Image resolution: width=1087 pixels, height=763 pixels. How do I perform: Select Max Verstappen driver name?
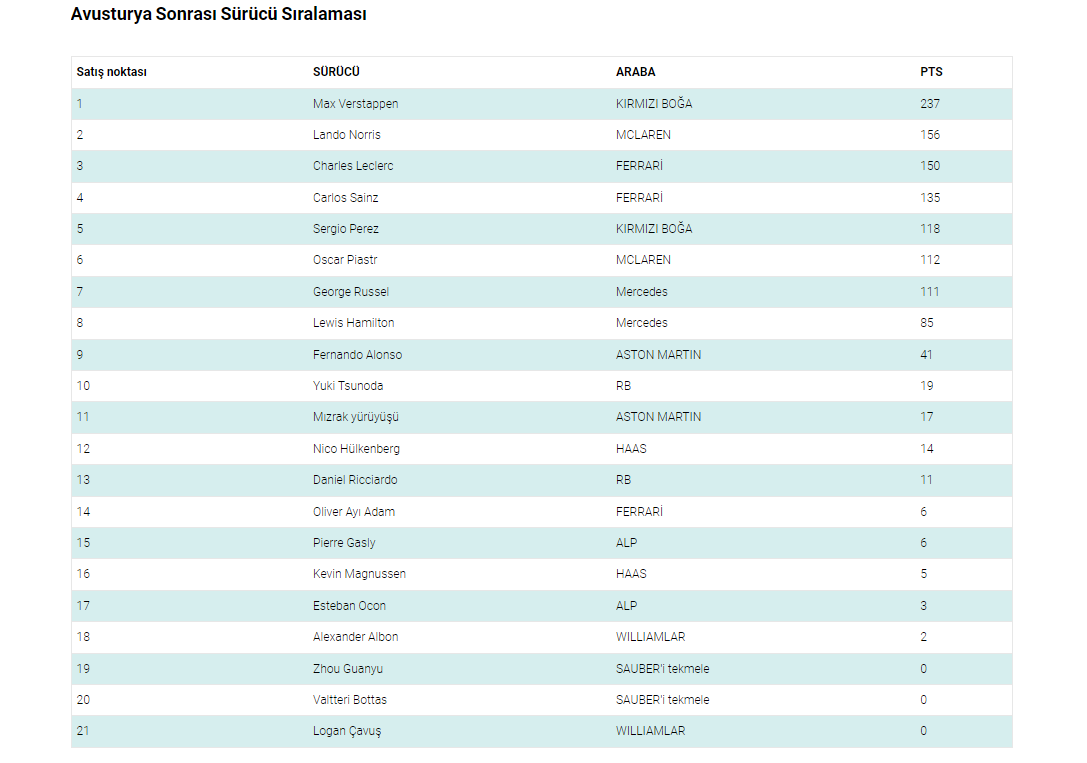click(x=355, y=104)
